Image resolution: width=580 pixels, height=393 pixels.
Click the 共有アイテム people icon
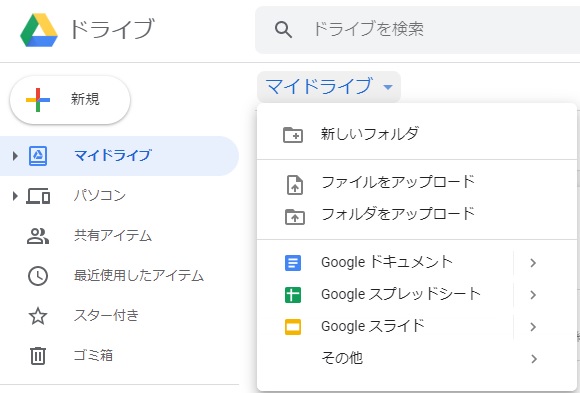click(38, 236)
